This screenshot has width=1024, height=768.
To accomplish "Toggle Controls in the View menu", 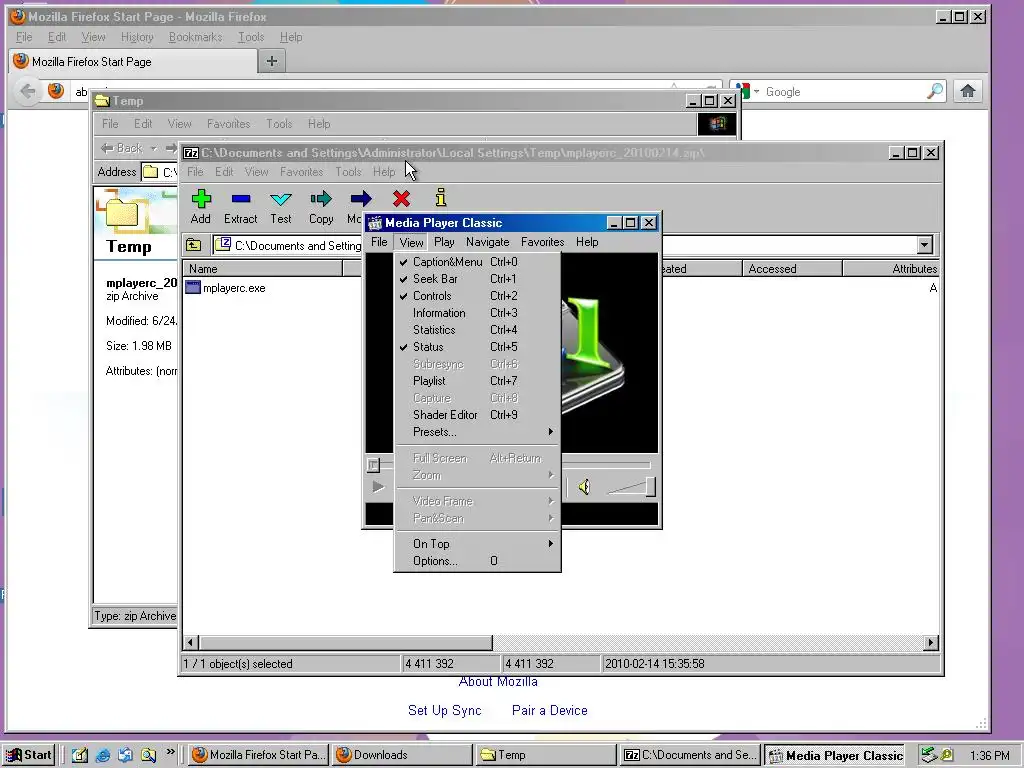I will tap(477, 296).
